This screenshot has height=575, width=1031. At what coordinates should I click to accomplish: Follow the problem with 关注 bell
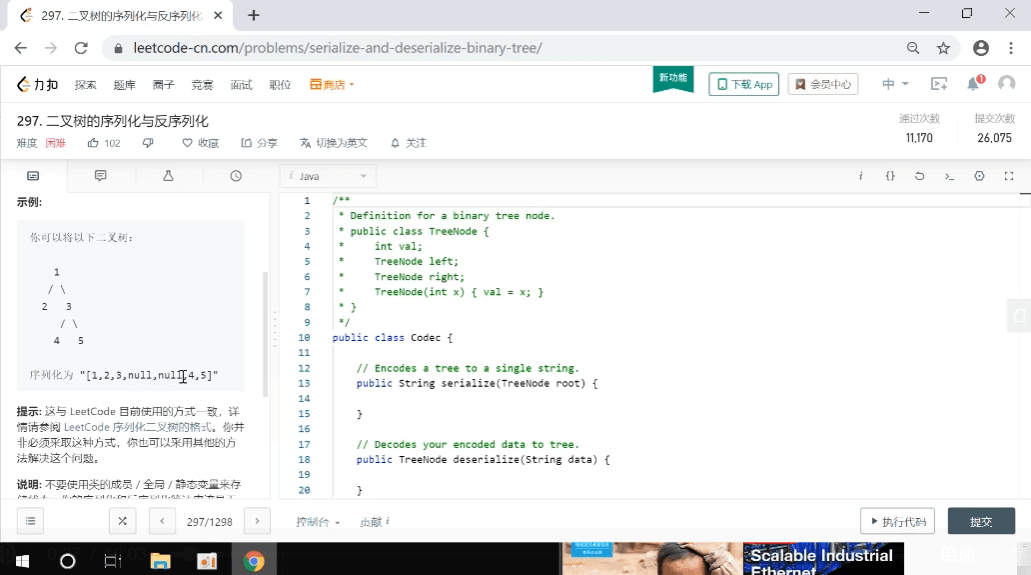[408, 143]
